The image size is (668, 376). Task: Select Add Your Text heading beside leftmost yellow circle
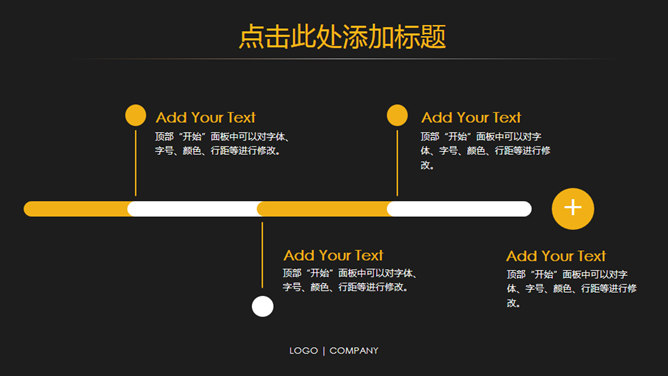tap(205, 117)
